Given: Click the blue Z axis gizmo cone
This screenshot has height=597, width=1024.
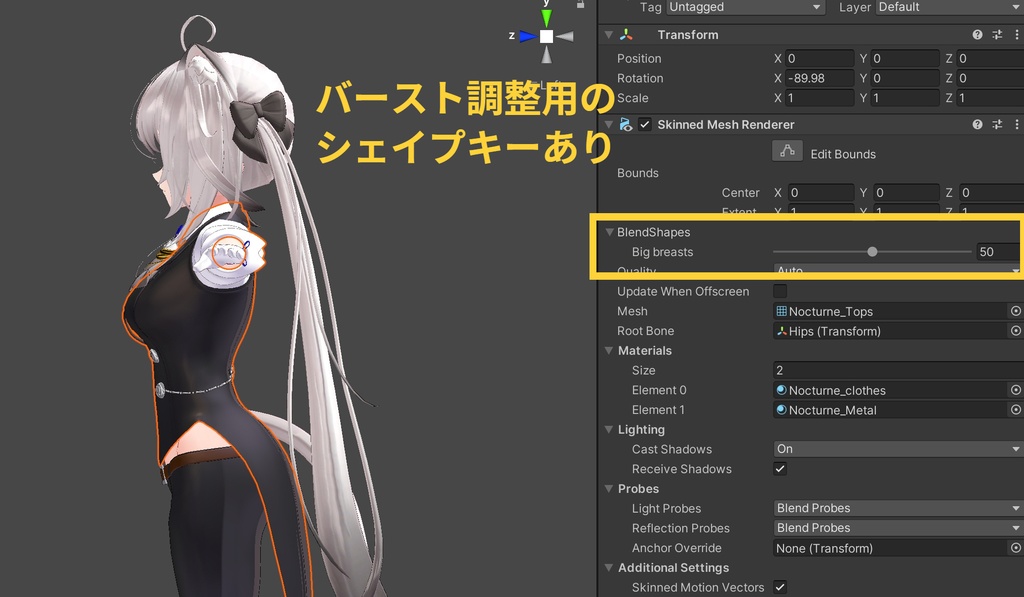Looking at the screenshot, I should [x=528, y=37].
